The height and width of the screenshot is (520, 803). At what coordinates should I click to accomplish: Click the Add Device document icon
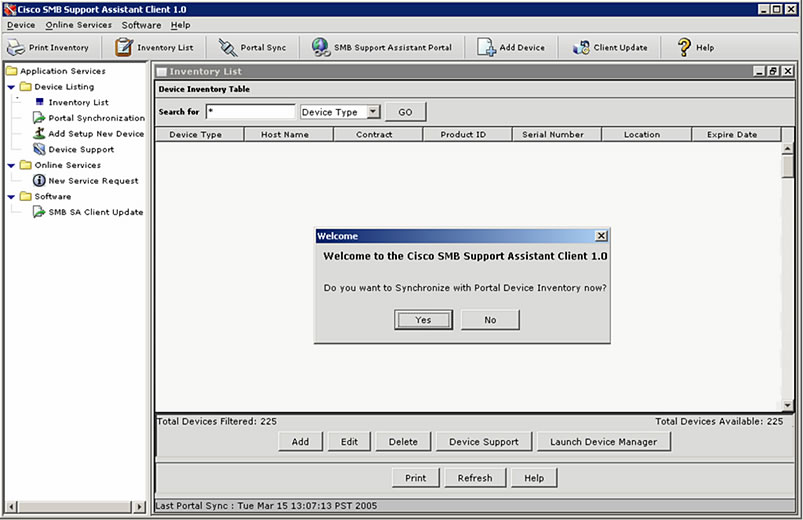(486, 47)
